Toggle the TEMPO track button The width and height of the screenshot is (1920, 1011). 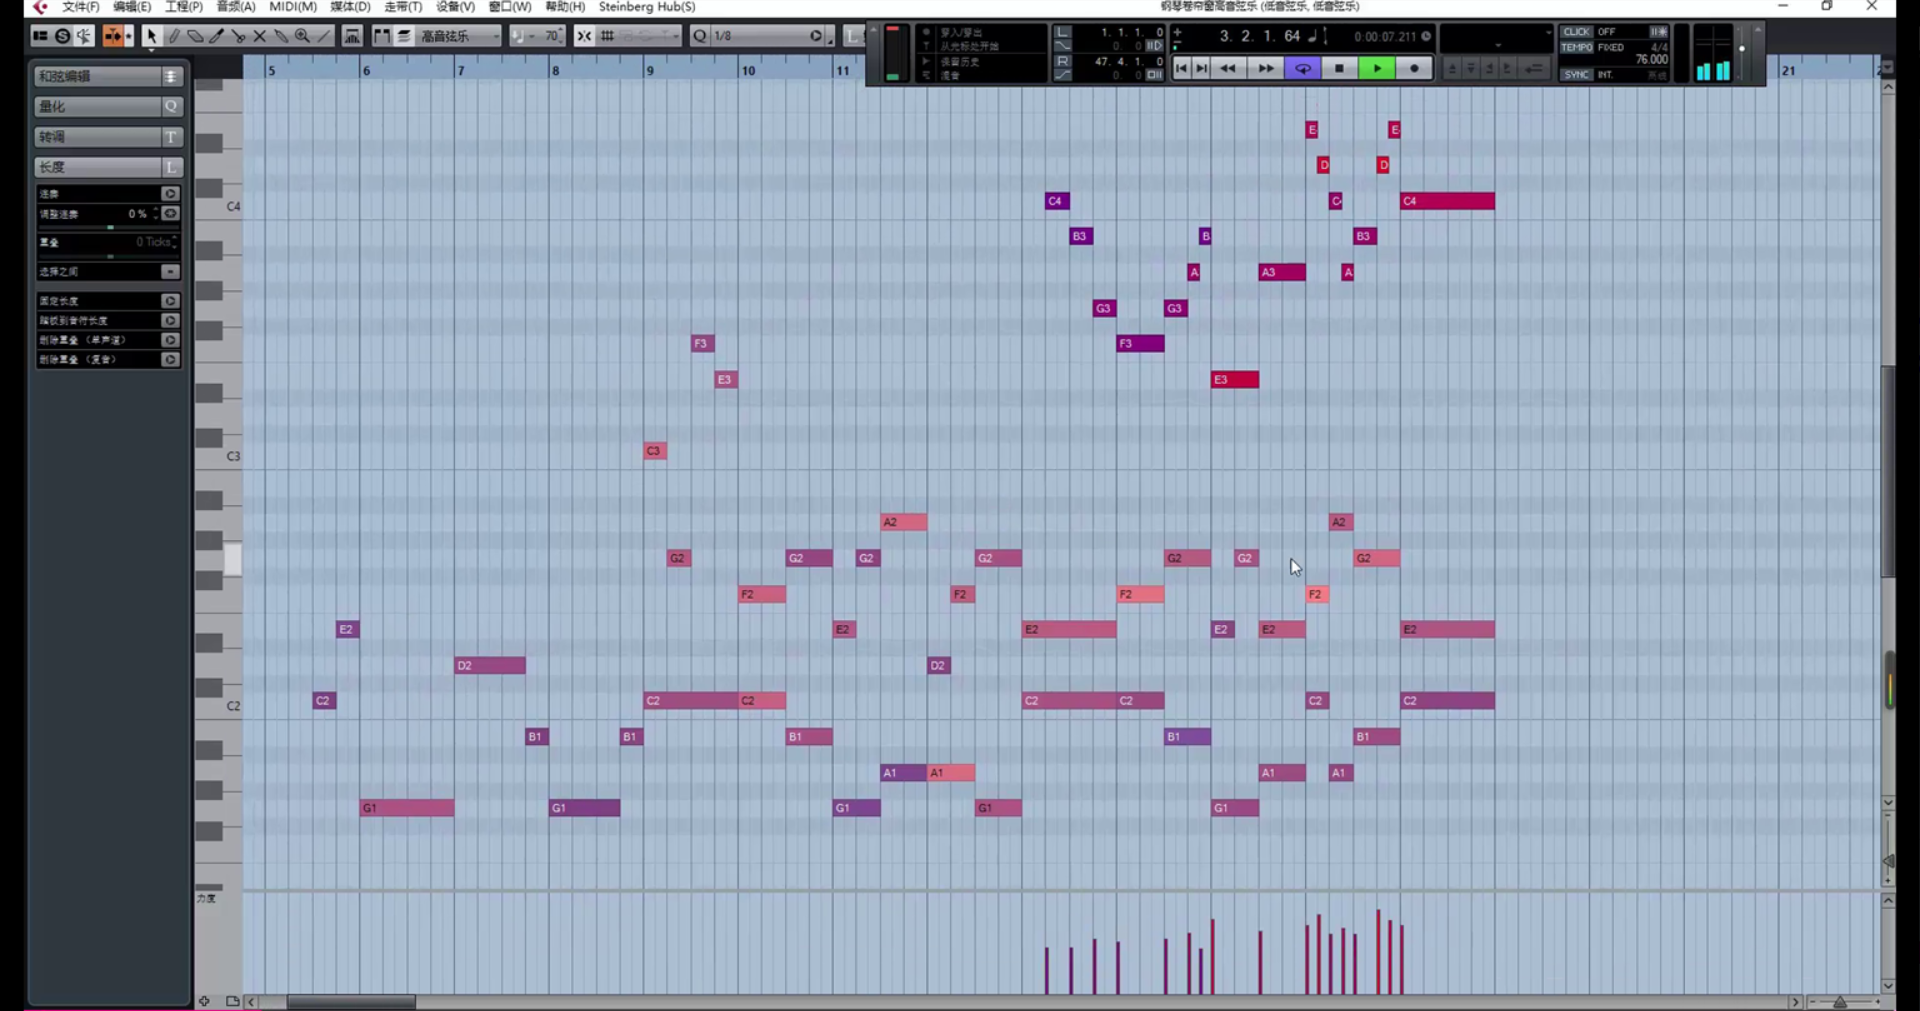pyautogui.click(x=1576, y=47)
